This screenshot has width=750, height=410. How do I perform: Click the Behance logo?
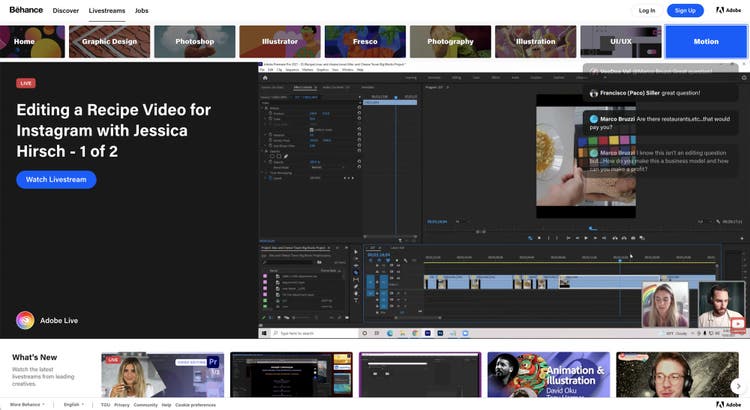point(26,10)
